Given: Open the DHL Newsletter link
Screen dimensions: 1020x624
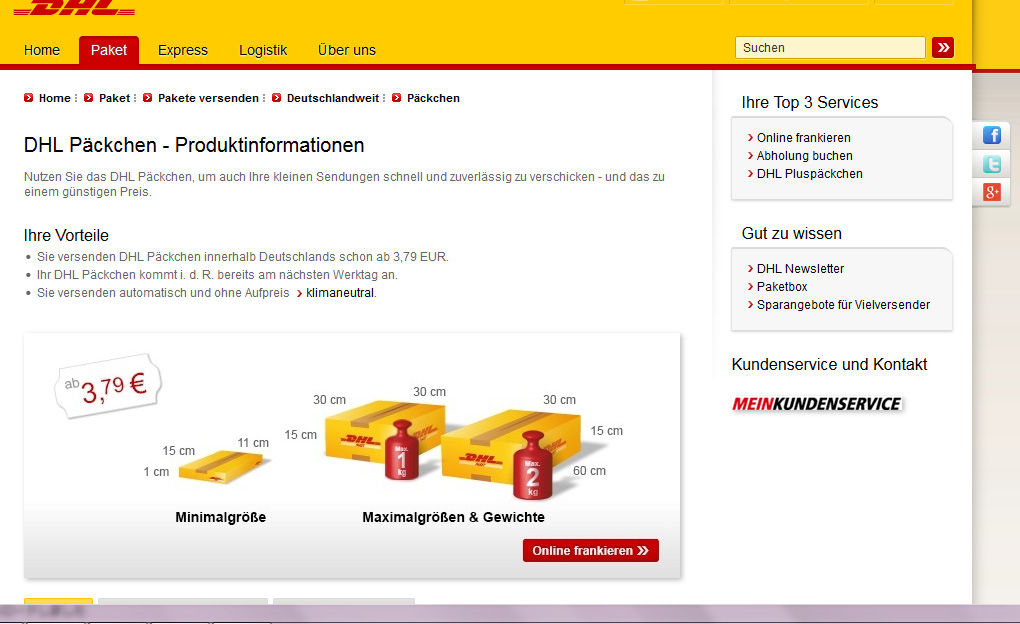Looking at the screenshot, I should coord(800,269).
